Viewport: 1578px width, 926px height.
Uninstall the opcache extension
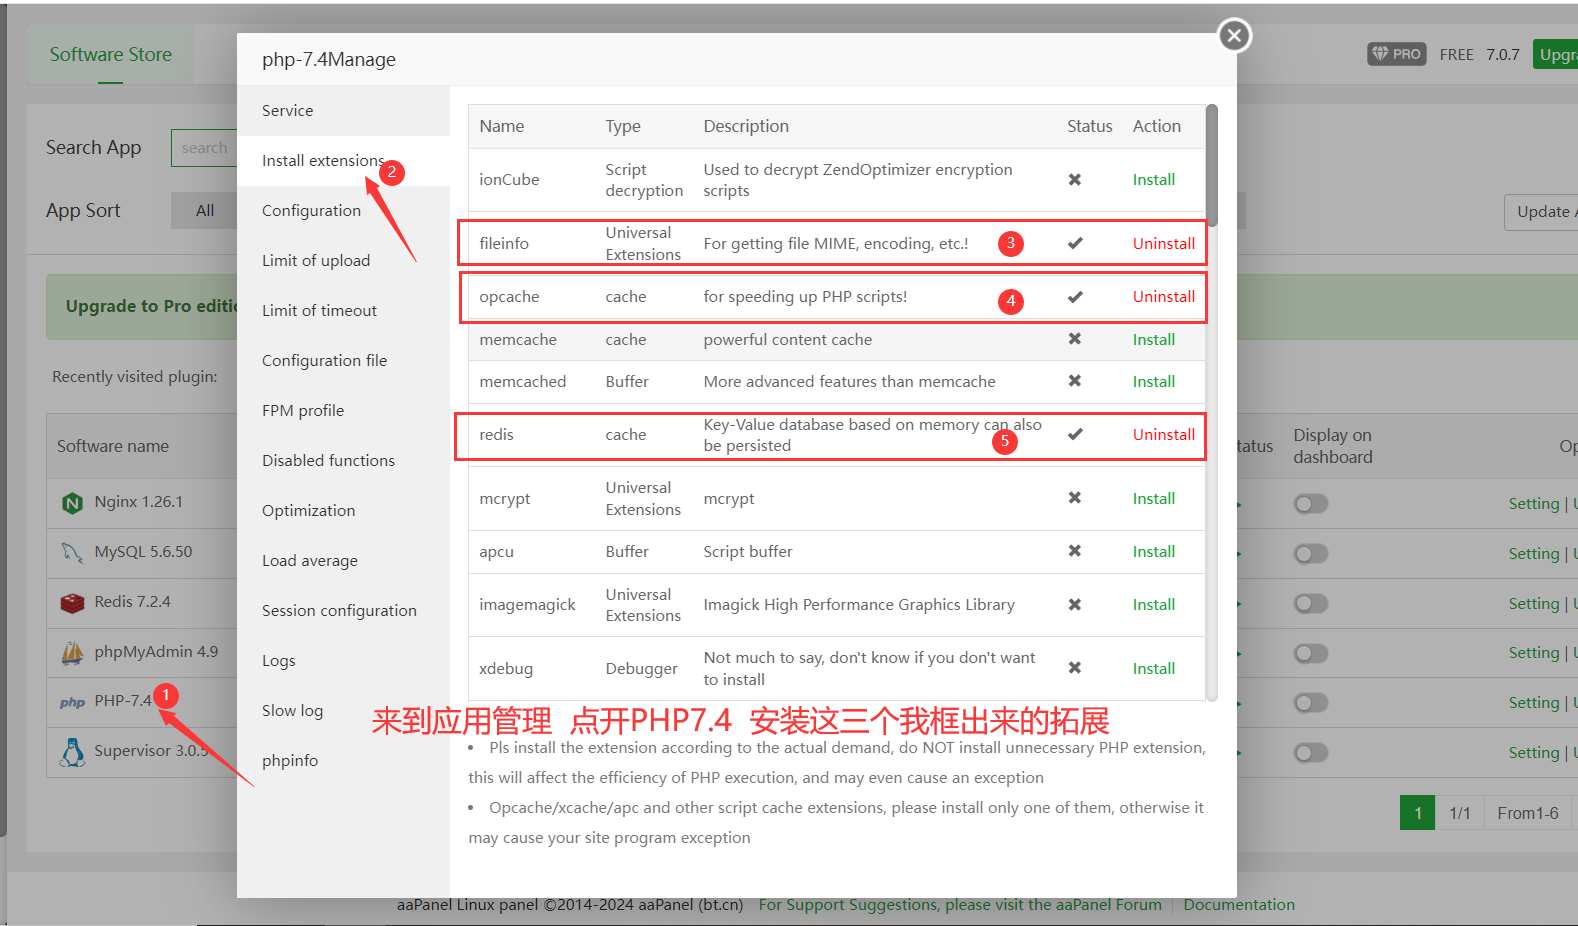[x=1163, y=297]
